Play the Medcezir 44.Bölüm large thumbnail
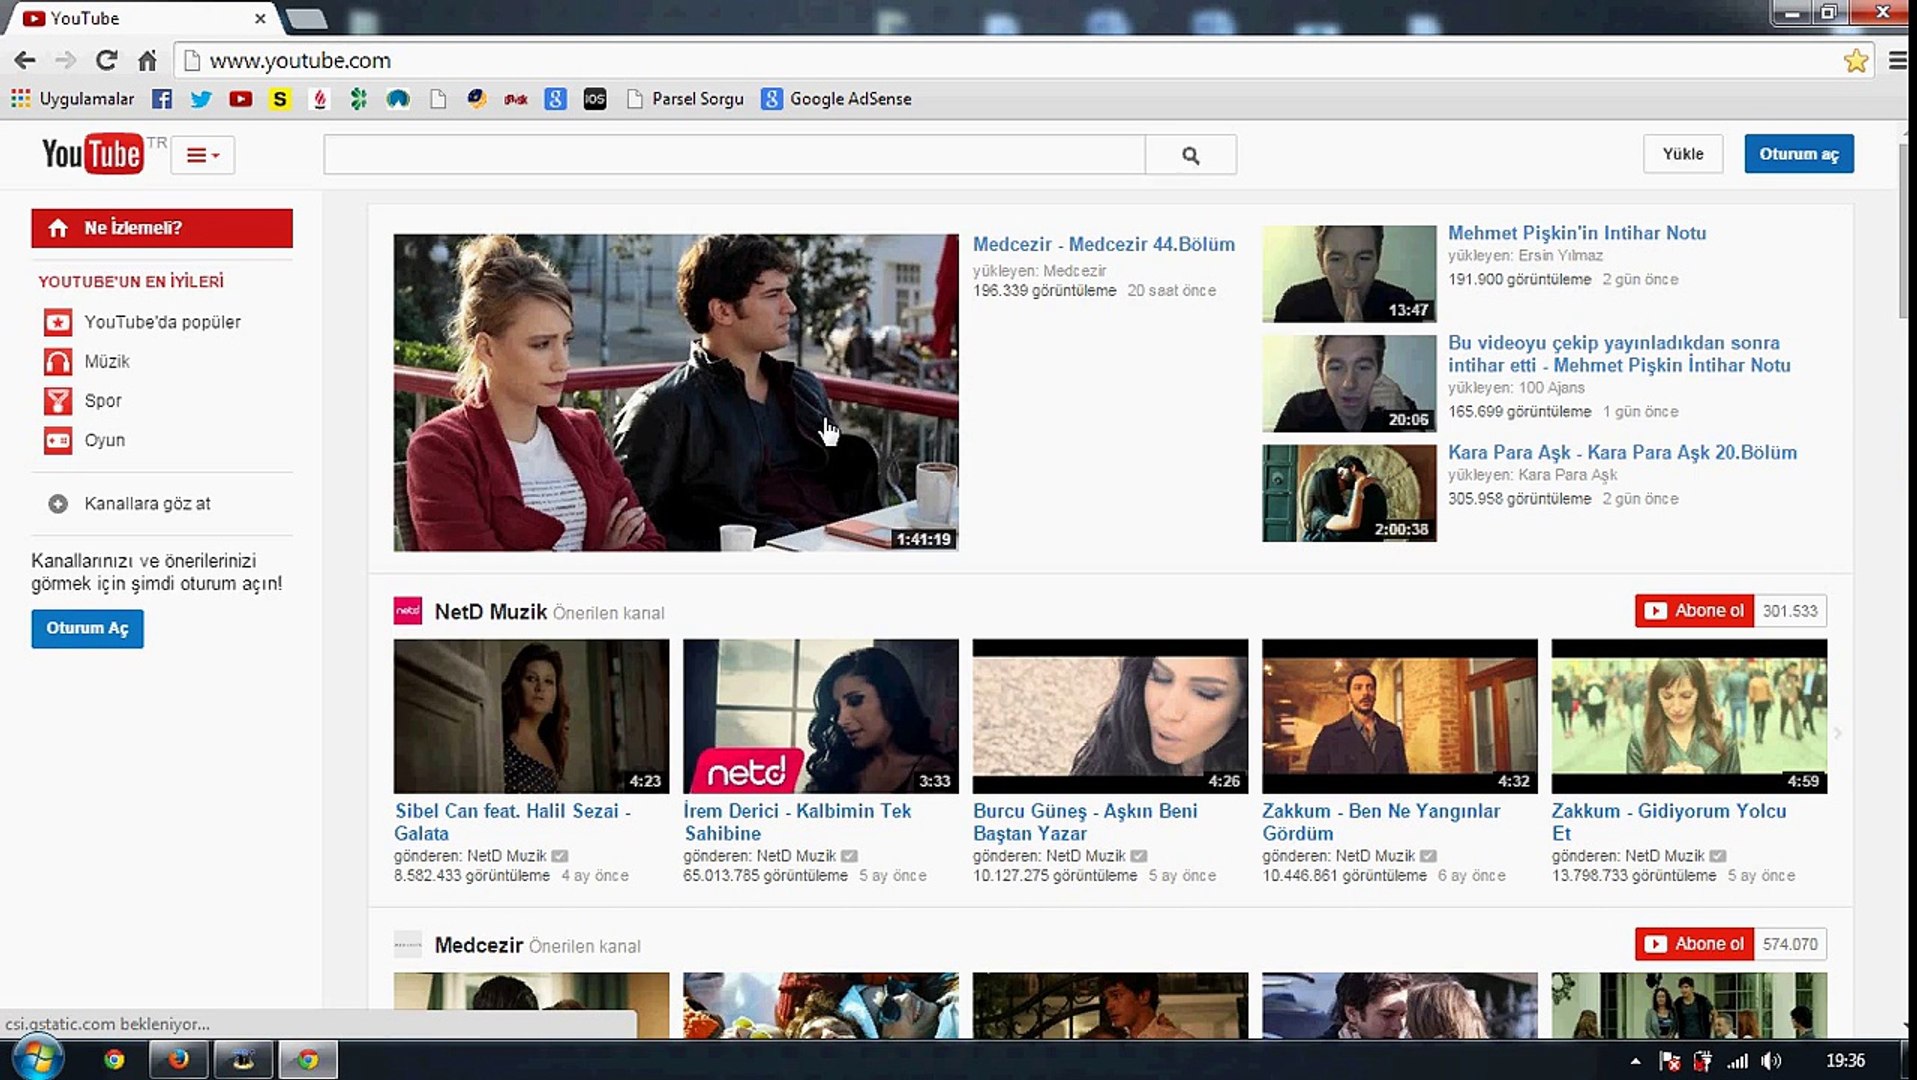This screenshot has width=1917, height=1080. click(x=675, y=392)
